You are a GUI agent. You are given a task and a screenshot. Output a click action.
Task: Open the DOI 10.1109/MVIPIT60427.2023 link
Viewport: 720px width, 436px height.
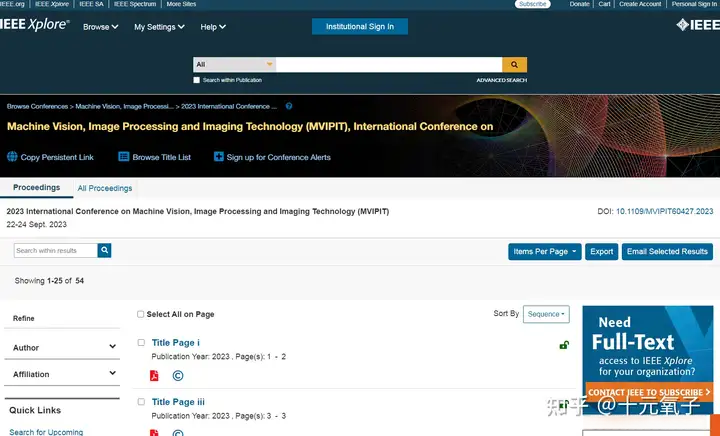664,212
